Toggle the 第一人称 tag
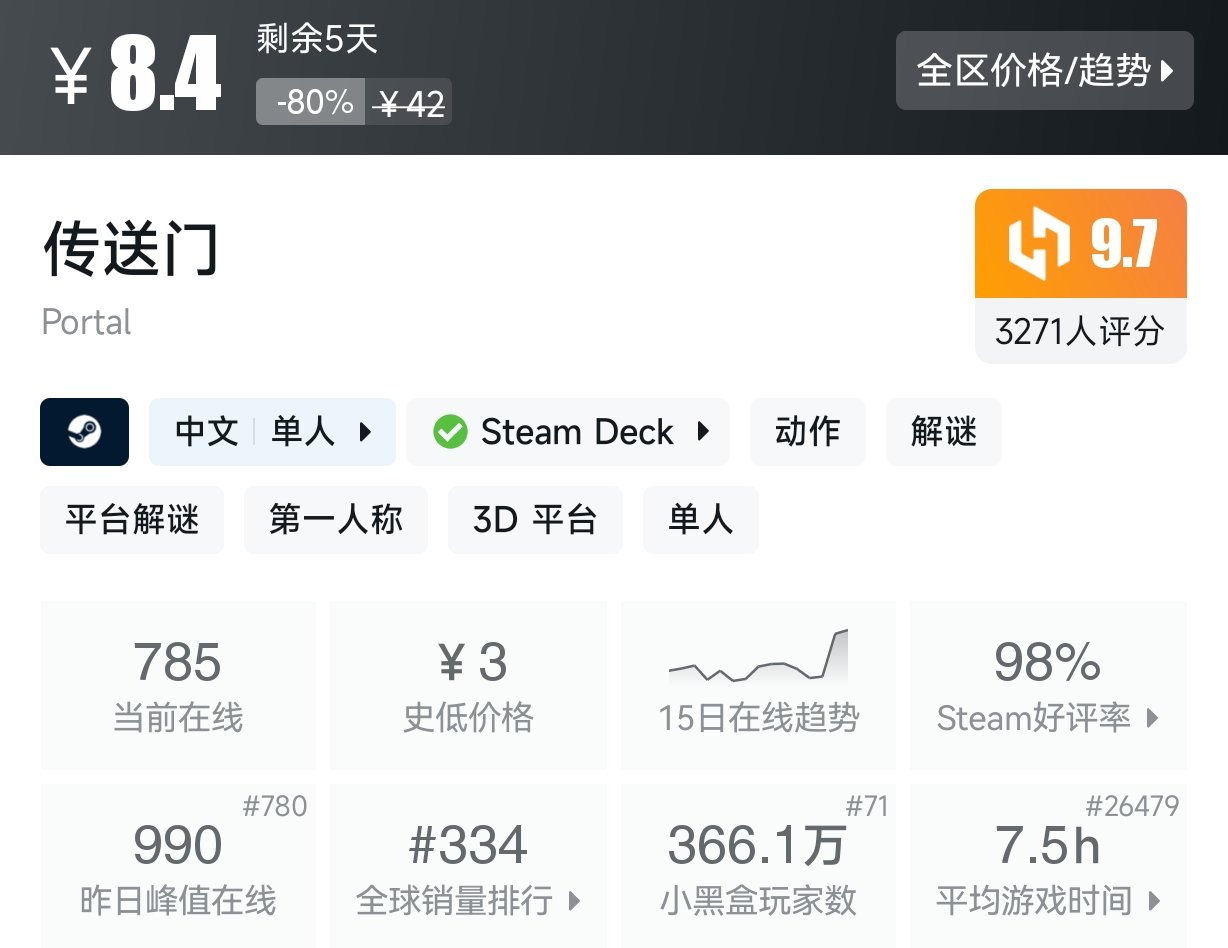This screenshot has height=948, width=1228. [335, 519]
